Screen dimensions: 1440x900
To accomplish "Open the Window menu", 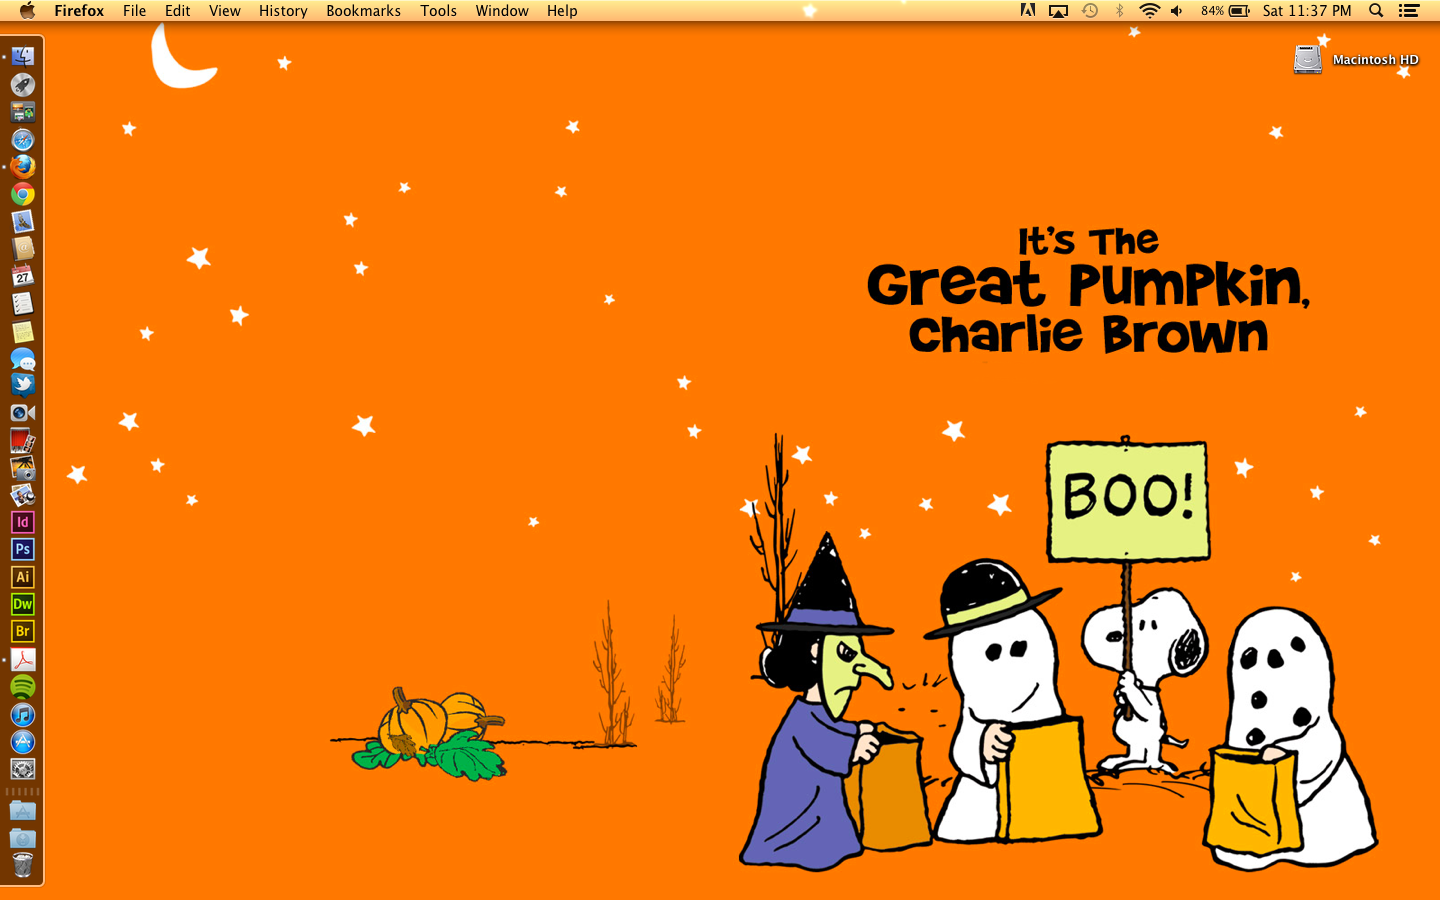I will (502, 11).
